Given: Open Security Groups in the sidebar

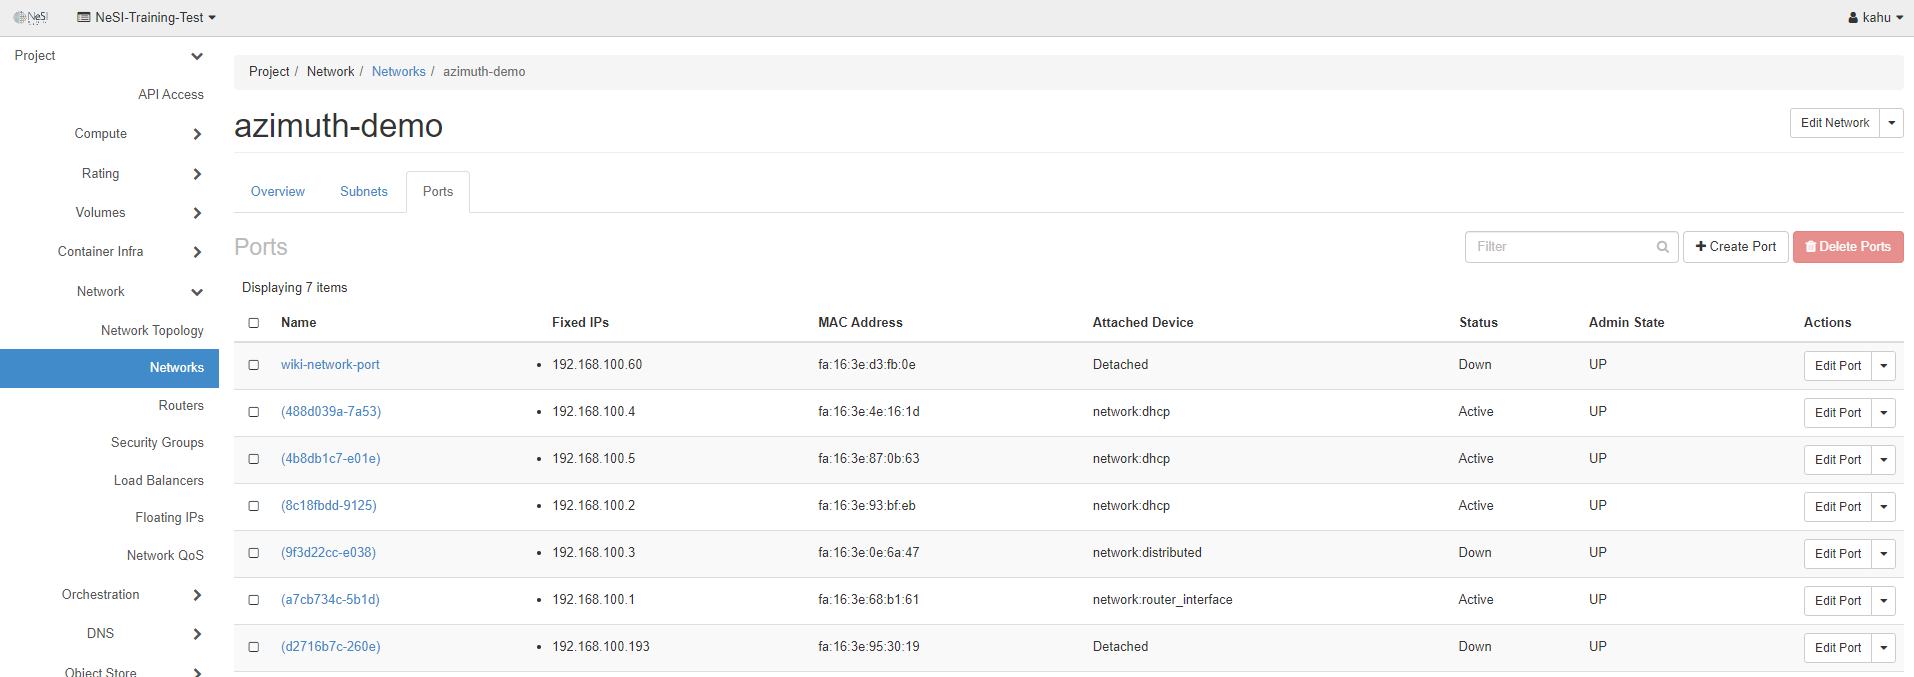Looking at the screenshot, I should [x=157, y=443].
